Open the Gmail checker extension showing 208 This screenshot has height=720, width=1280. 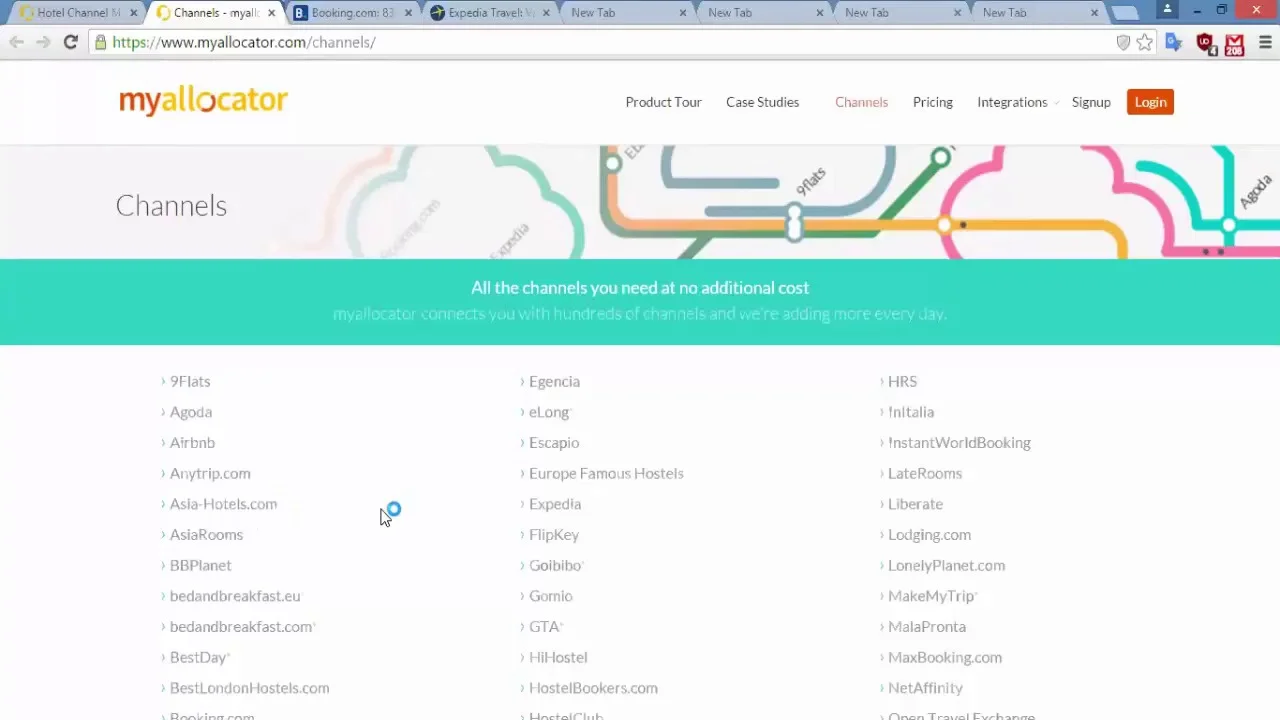1234,45
